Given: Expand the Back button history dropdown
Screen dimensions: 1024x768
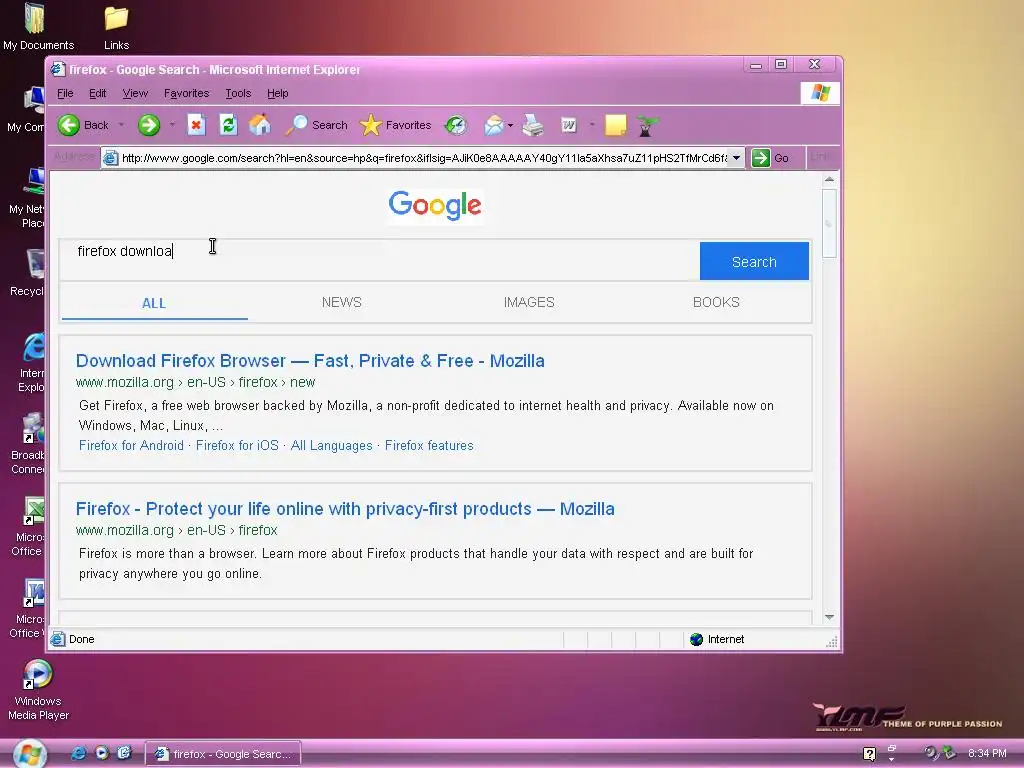Looking at the screenshot, I should [x=121, y=125].
